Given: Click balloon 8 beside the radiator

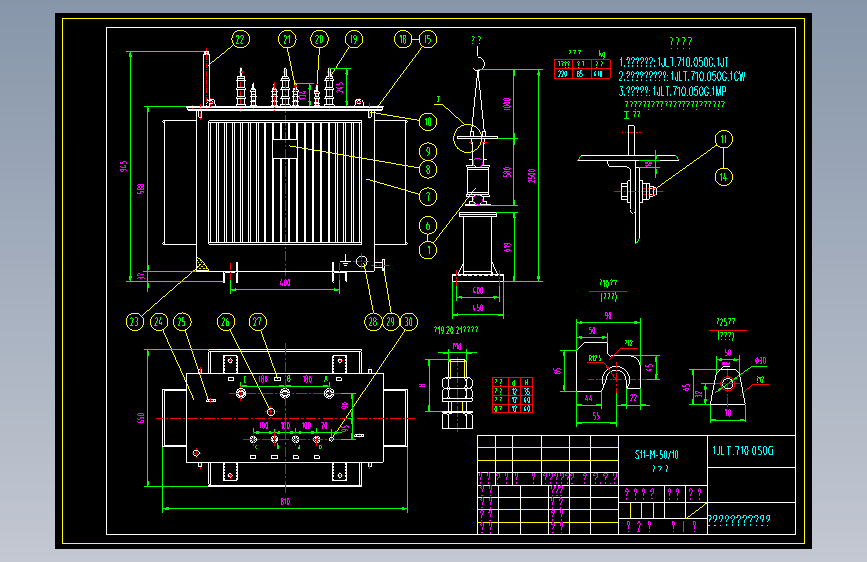Looking at the screenshot, I should pyautogui.click(x=427, y=170).
